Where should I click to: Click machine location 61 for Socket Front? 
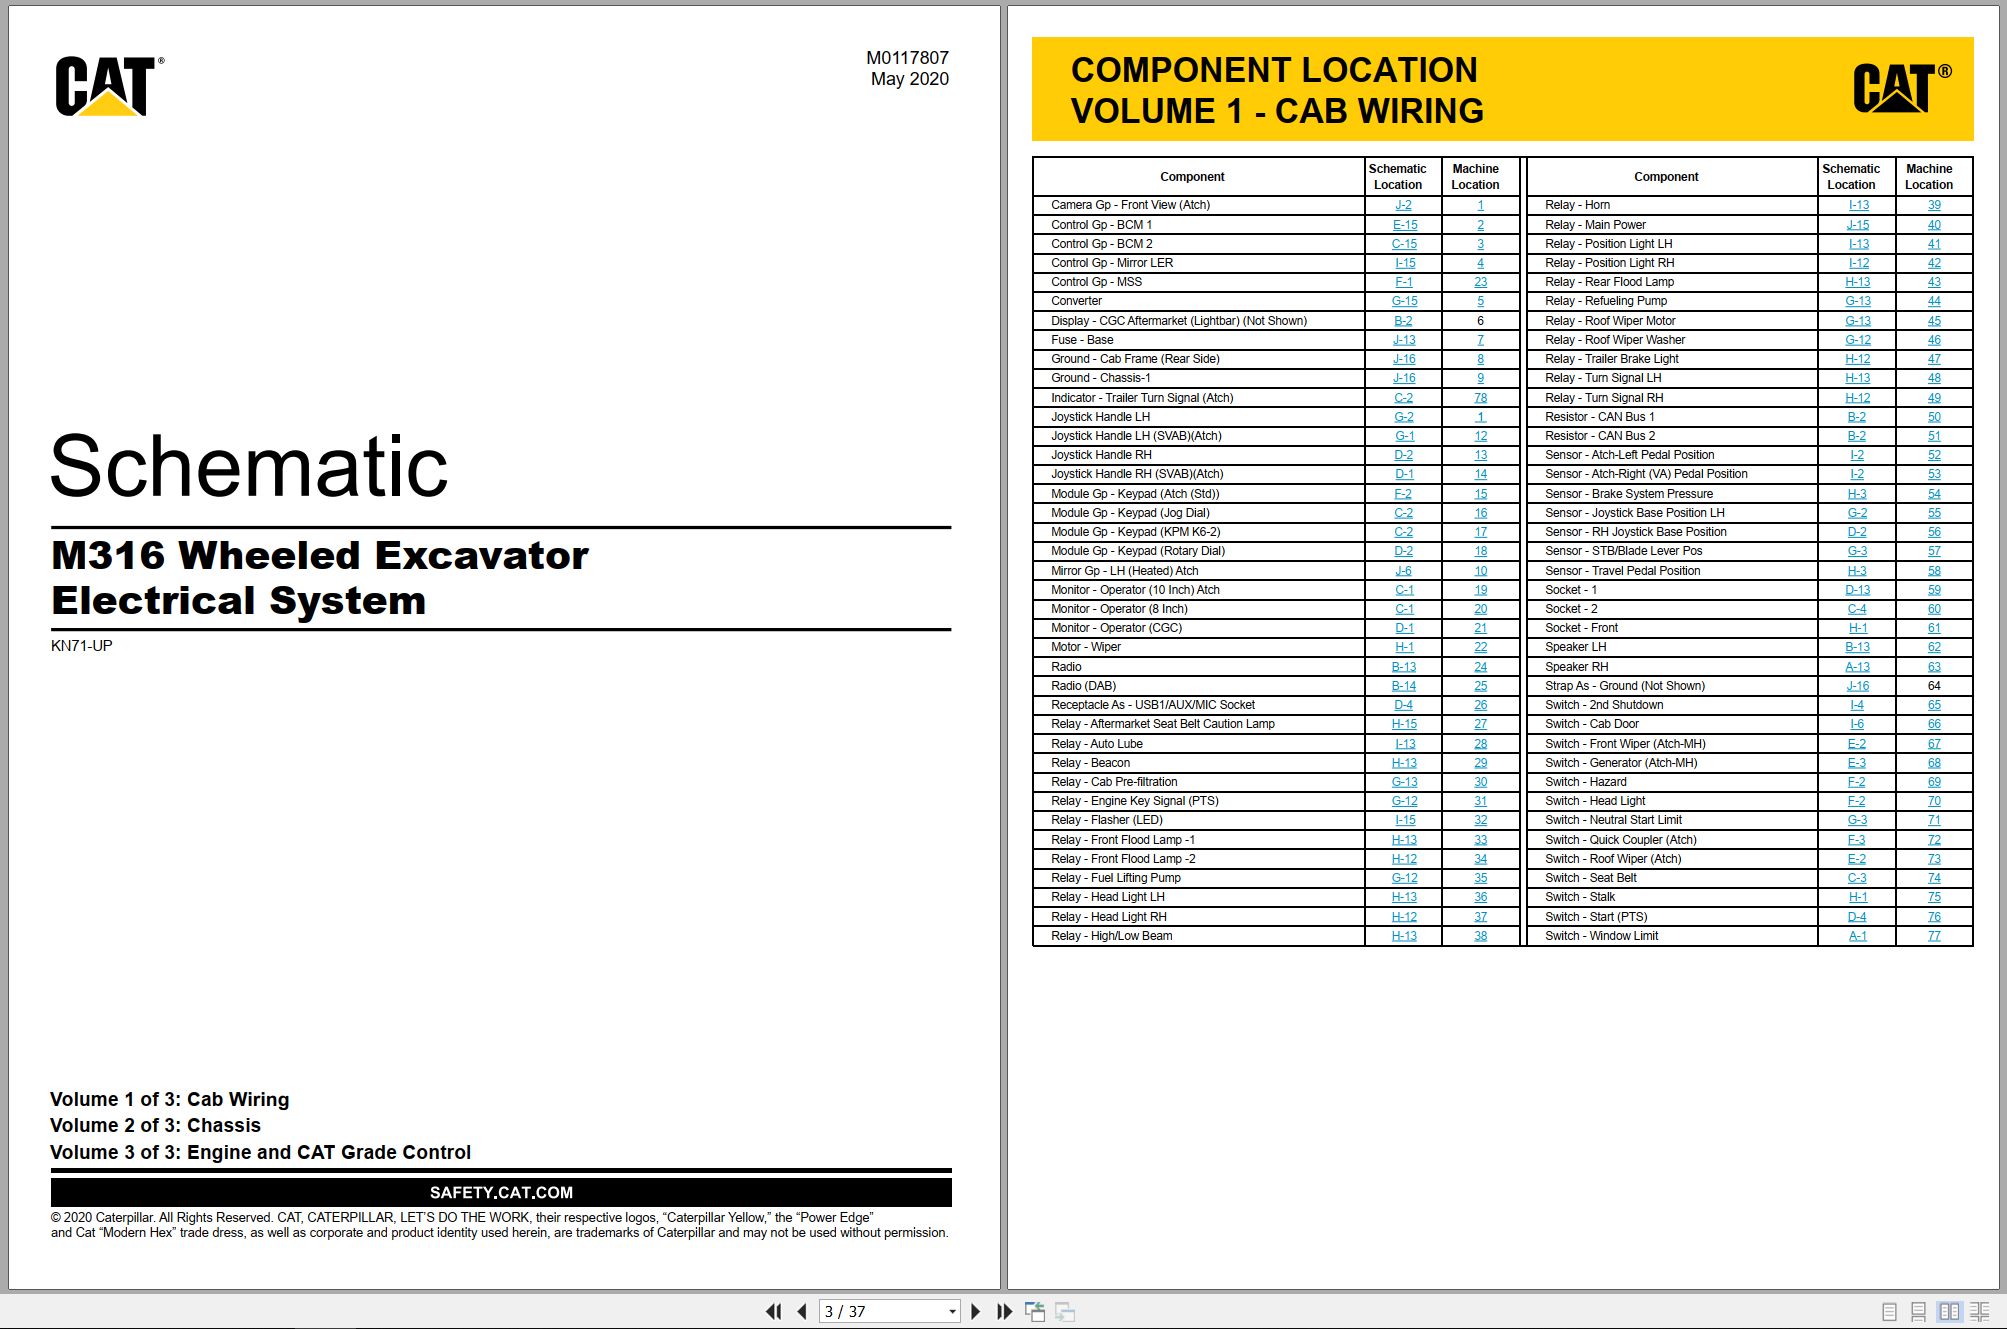pyautogui.click(x=1934, y=628)
